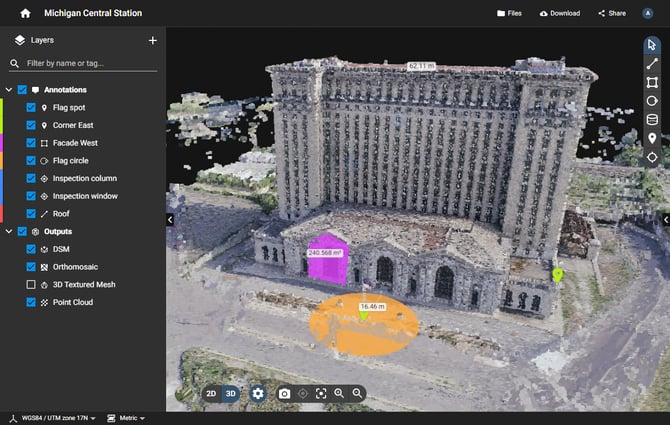Select the pointer selection tool
This screenshot has height=425, width=670.
point(652,45)
